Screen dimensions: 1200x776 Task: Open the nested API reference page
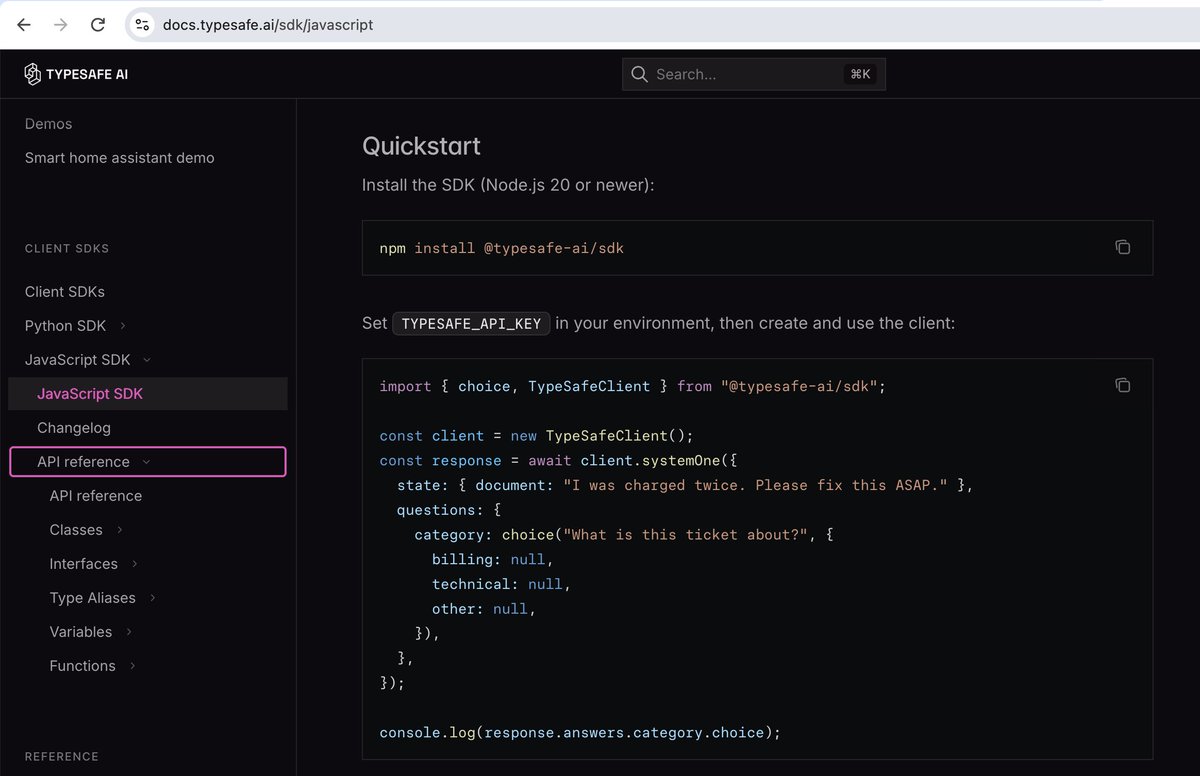[96, 496]
